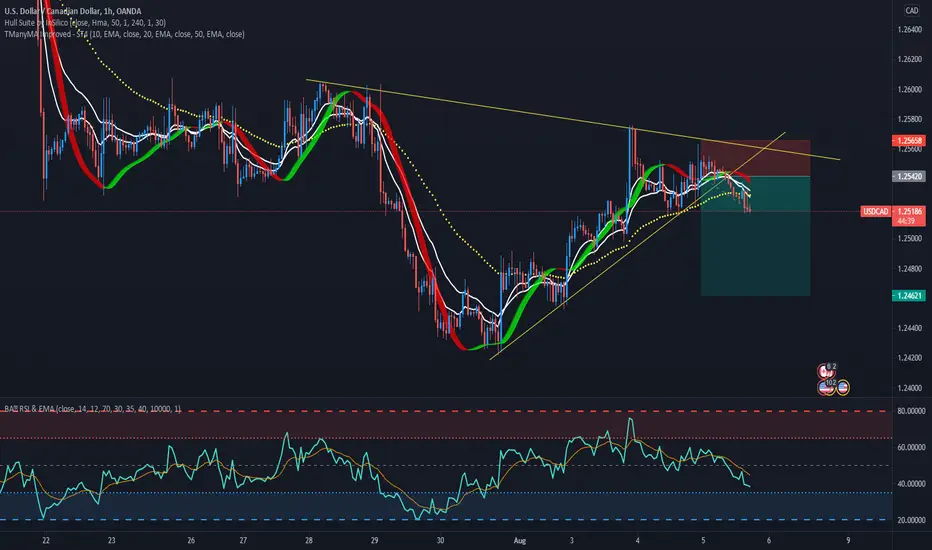Click the 1.26000 price axis label
The width and height of the screenshot is (932, 550).
(x=909, y=90)
